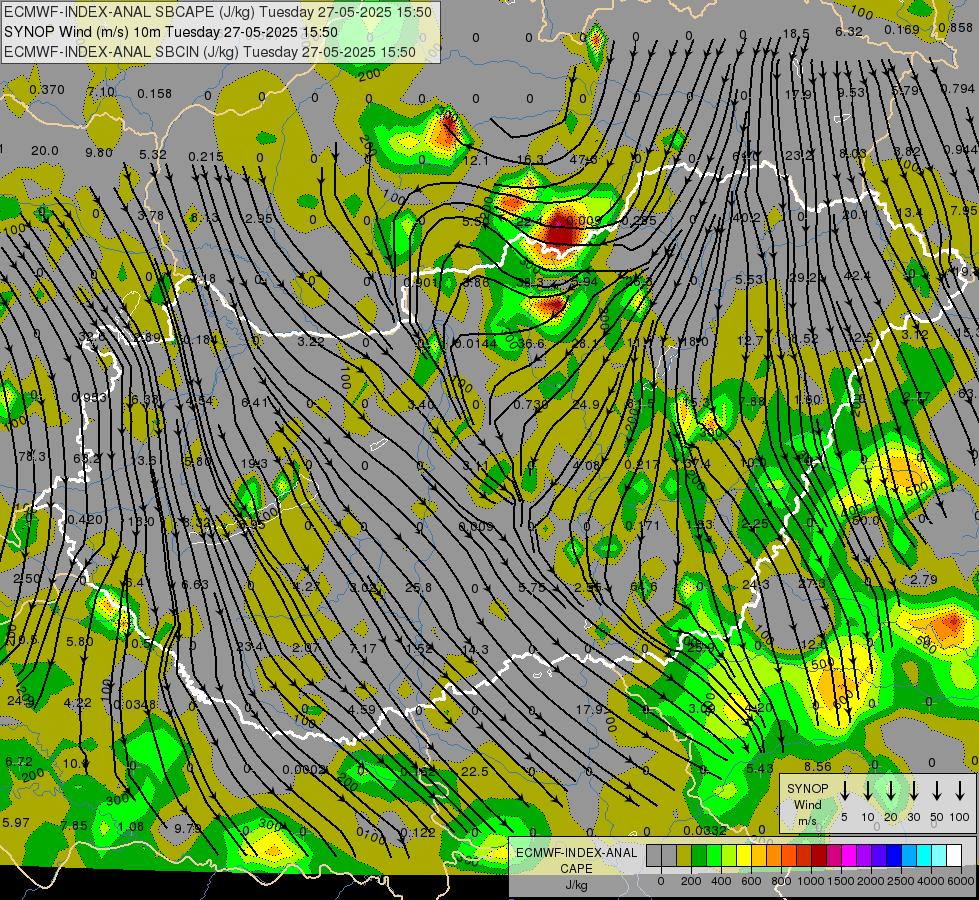The width and height of the screenshot is (979, 900).
Task: Click the 0.0332 value on the map
Action: pos(705,831)
